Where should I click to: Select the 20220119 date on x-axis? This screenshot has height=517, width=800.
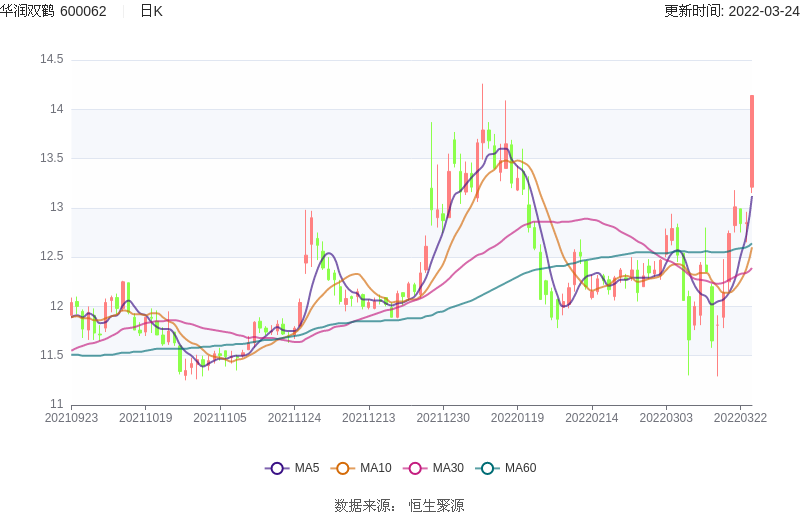click(517, 419)
